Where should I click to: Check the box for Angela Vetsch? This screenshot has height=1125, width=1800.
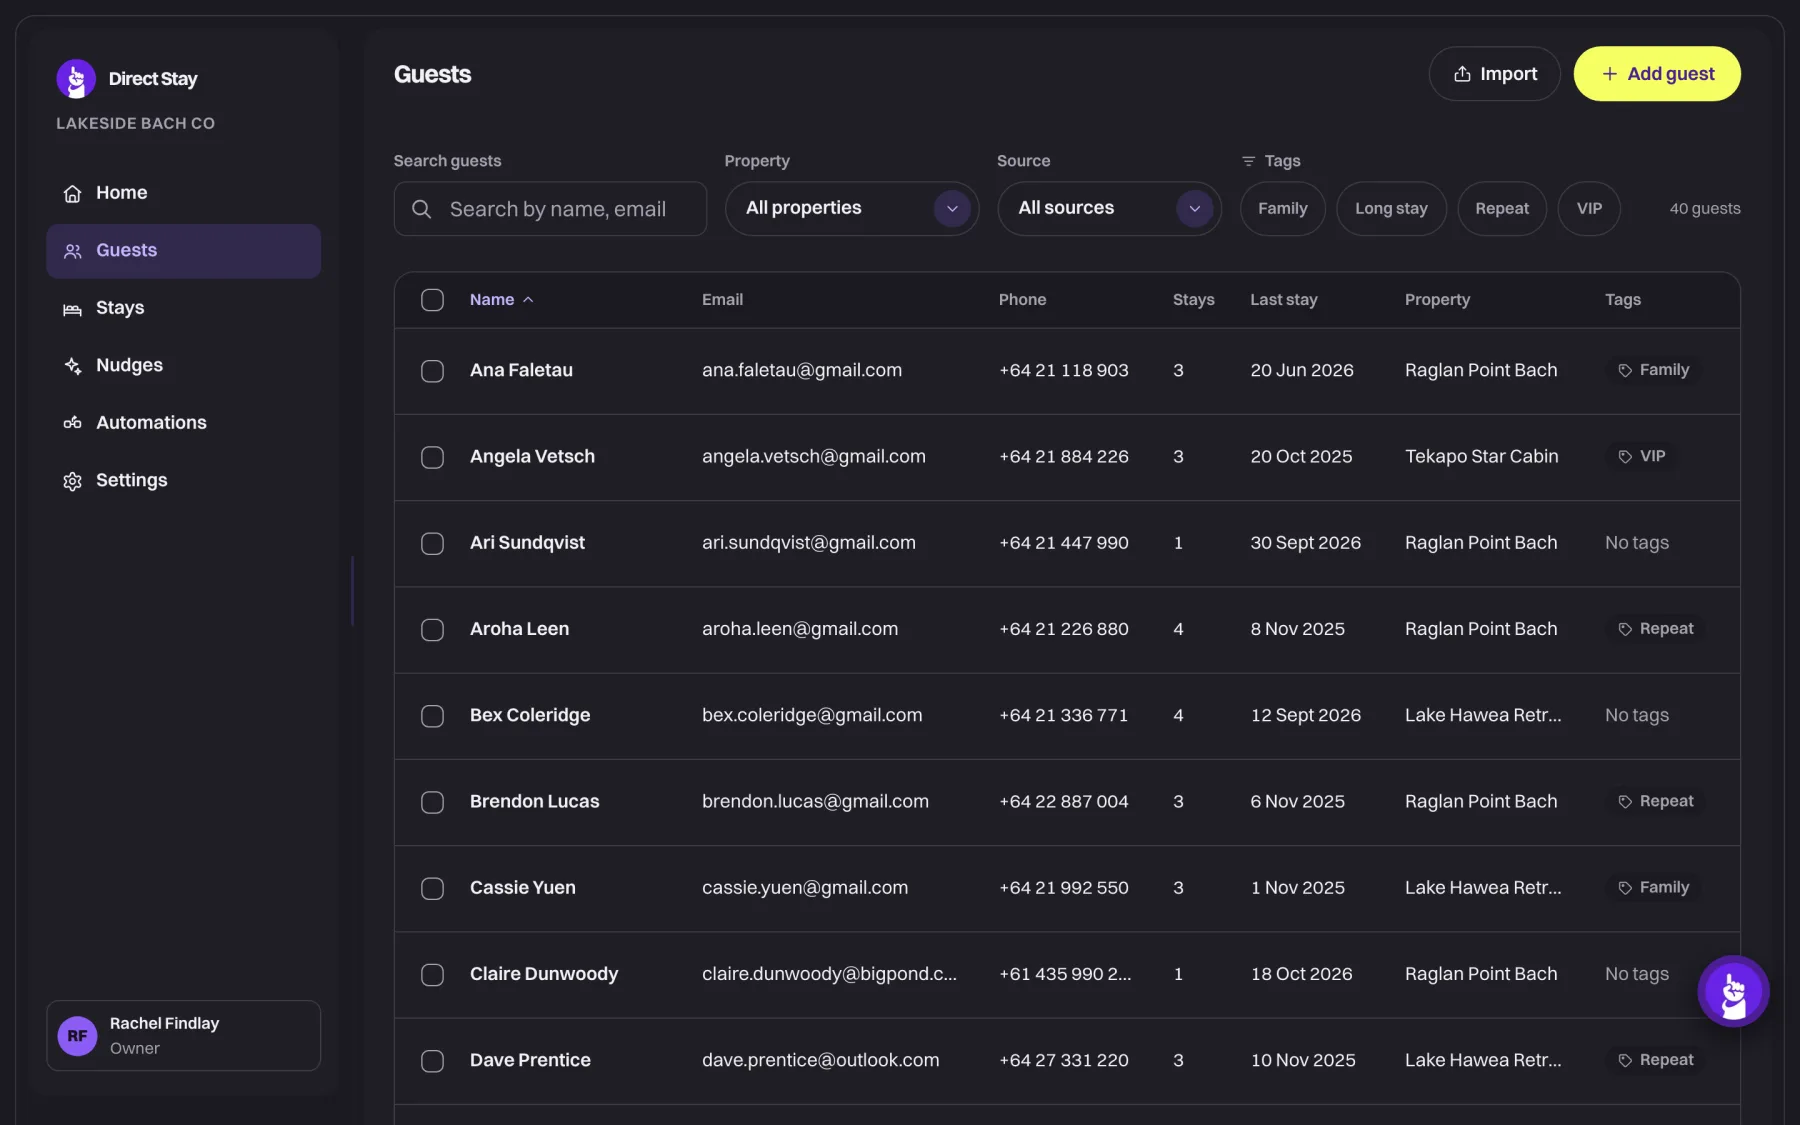(432, 457)
